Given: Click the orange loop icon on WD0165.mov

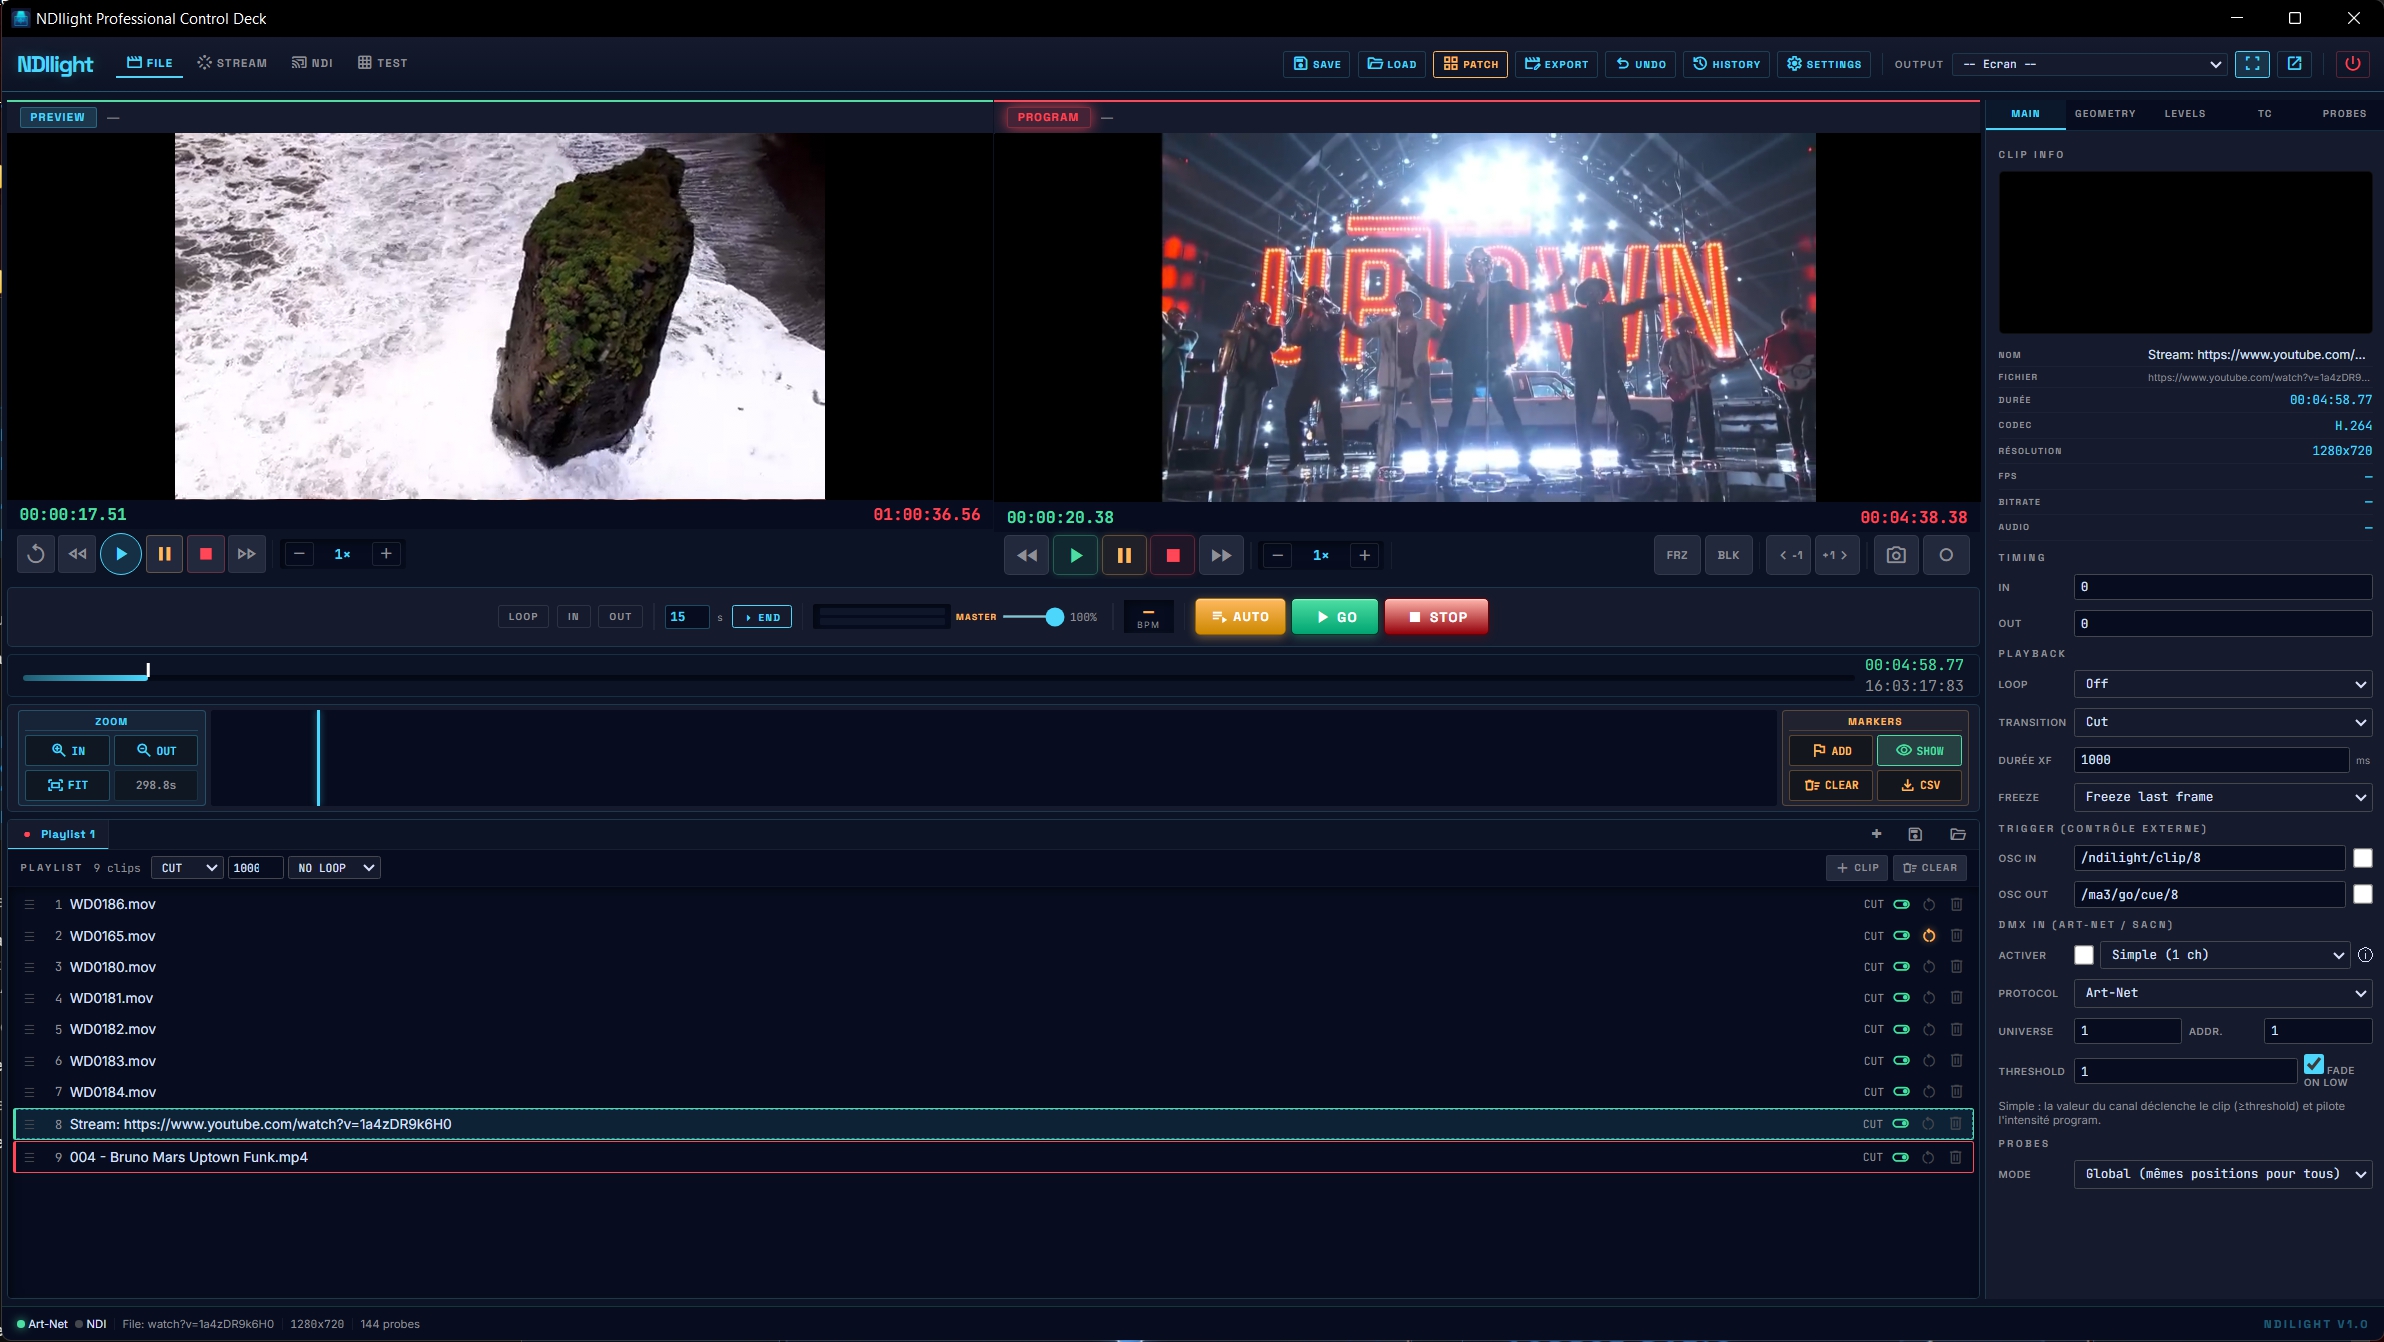Looking at the screenshot, I should 1929,936.
